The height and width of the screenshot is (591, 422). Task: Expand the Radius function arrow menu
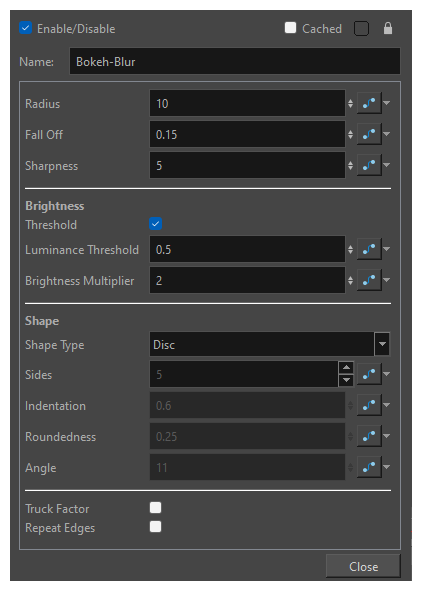(x=387, y=103)
